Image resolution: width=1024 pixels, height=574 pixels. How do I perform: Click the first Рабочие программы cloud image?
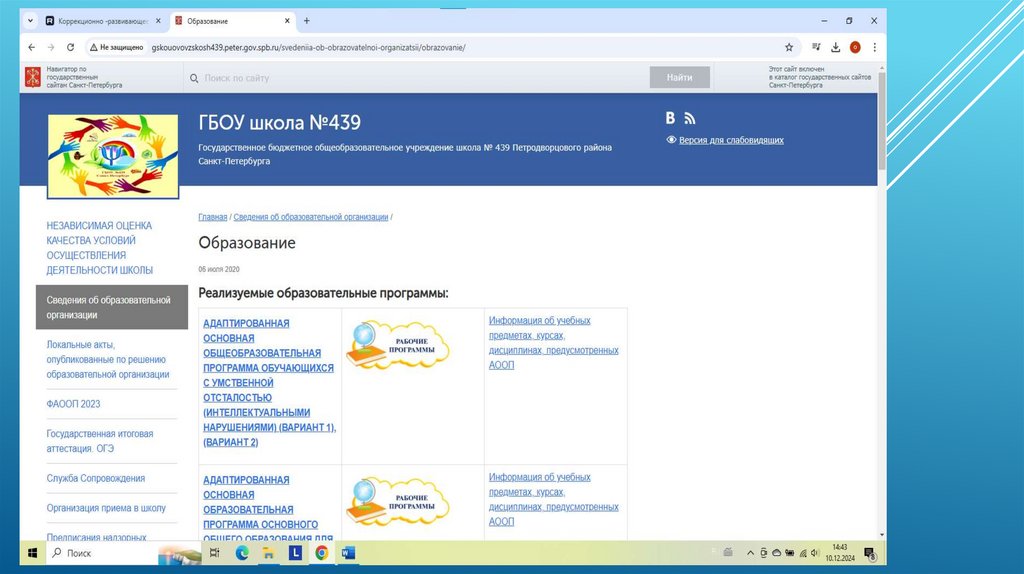point(398,345)
